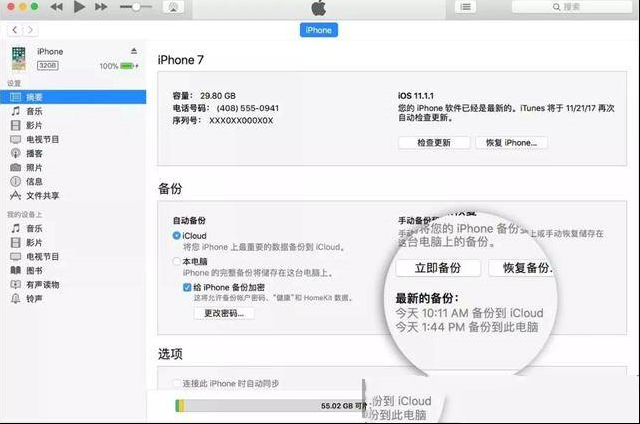Click the phone number (408) 555-0941

click(248, 108)
